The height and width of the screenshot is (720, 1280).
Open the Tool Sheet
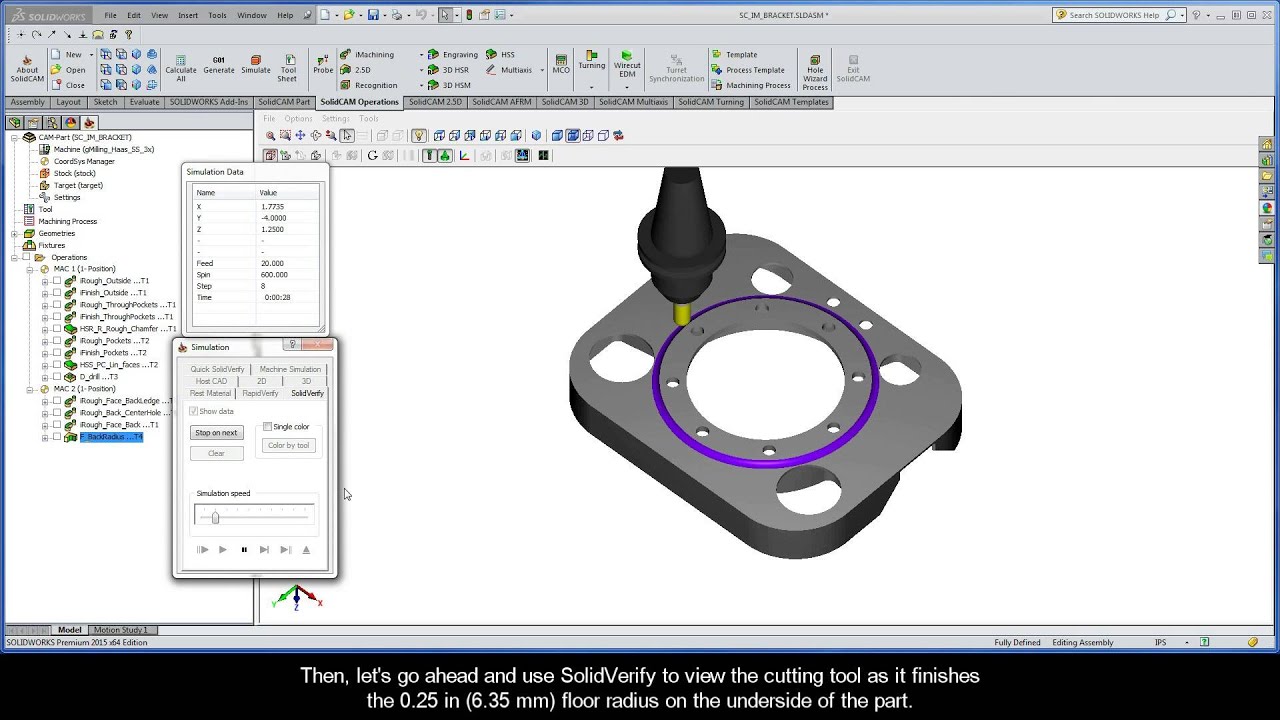(x=288, y=68)
